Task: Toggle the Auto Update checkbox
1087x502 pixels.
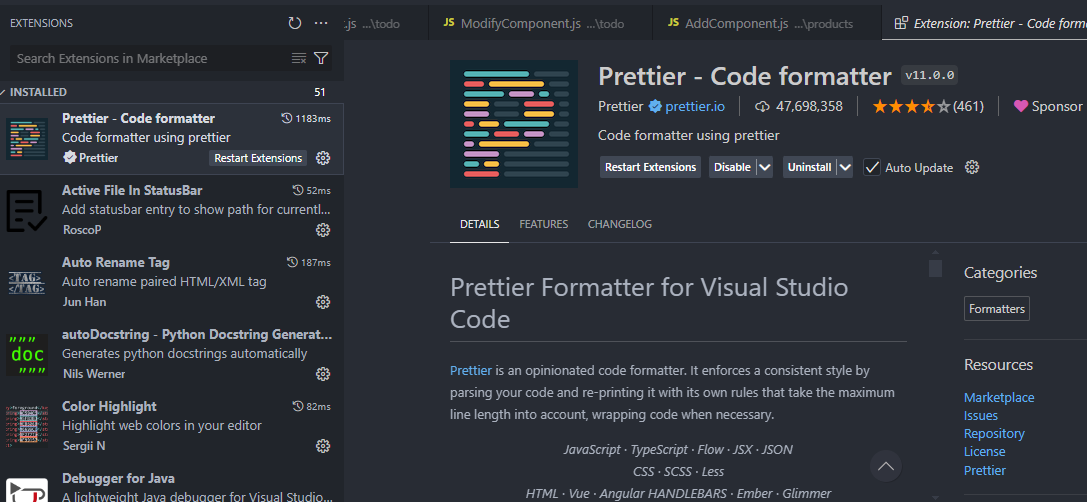Action: click(872, 167)
